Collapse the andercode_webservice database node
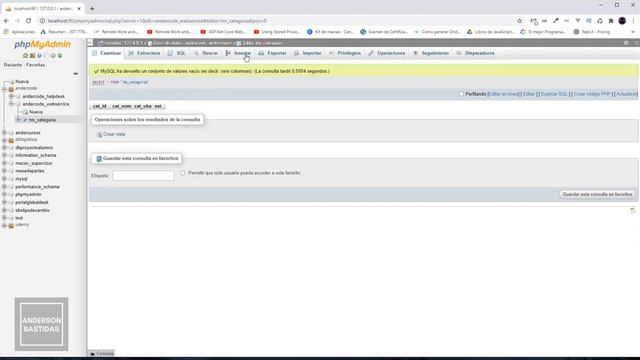Screen dimensions: 640x360 click(x=11, y=104)
